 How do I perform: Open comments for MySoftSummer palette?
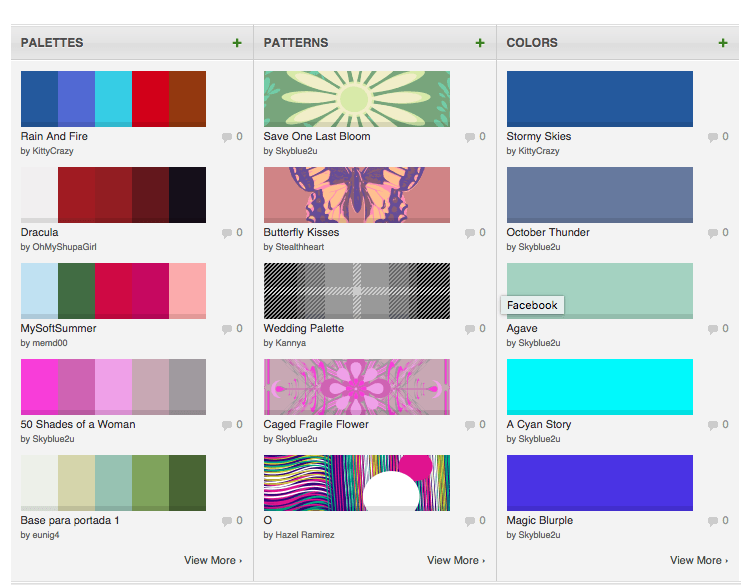tap(232, 329)
